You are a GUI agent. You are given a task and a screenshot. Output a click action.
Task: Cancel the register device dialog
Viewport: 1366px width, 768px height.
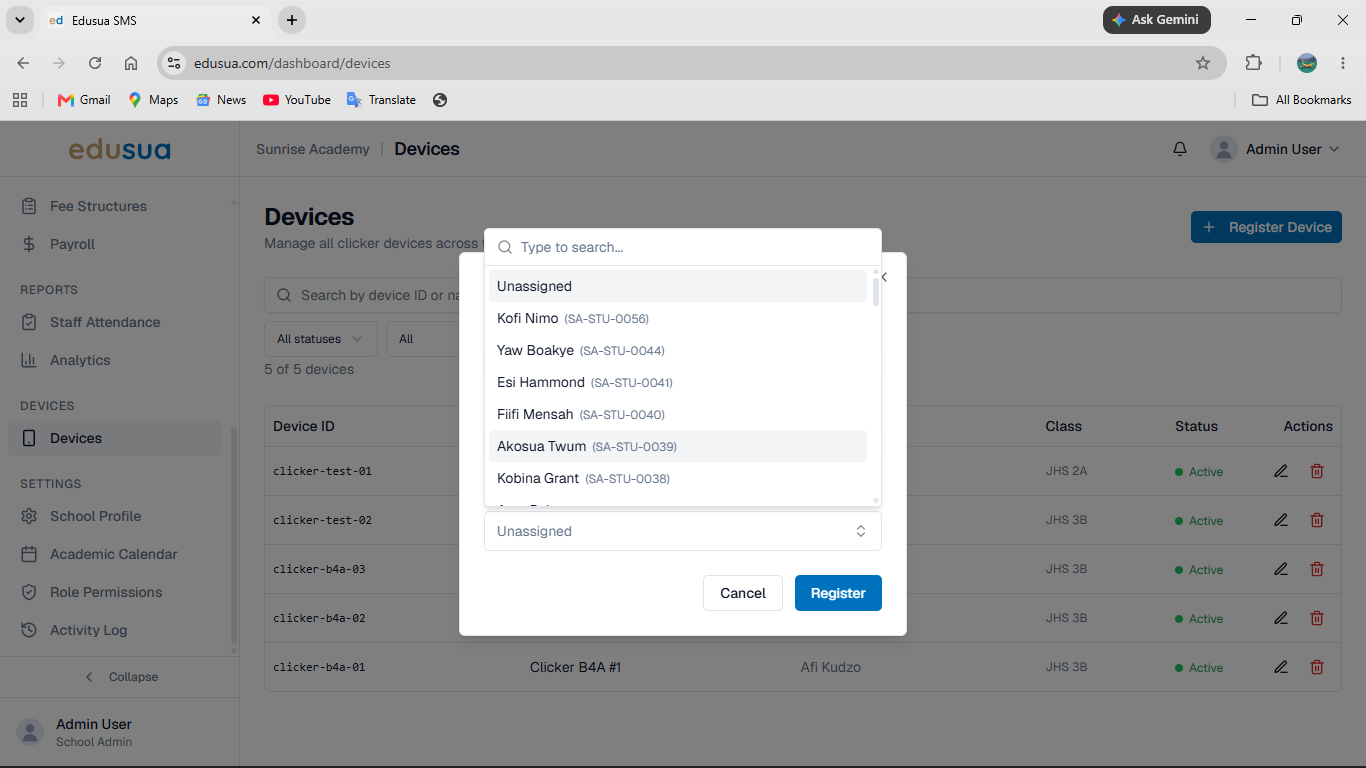click(x=743, y=593)
